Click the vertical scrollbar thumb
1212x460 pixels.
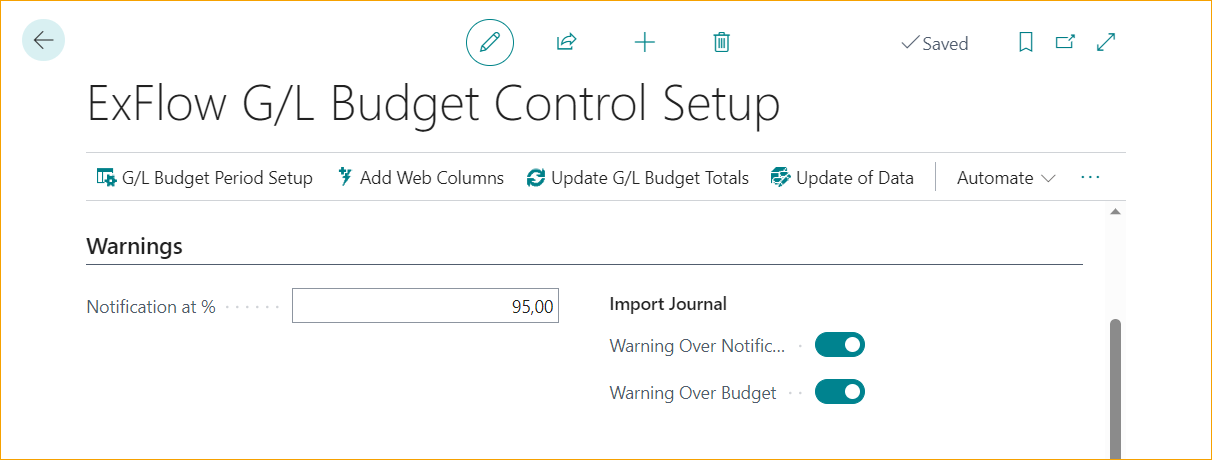[x=1115, y=390]
